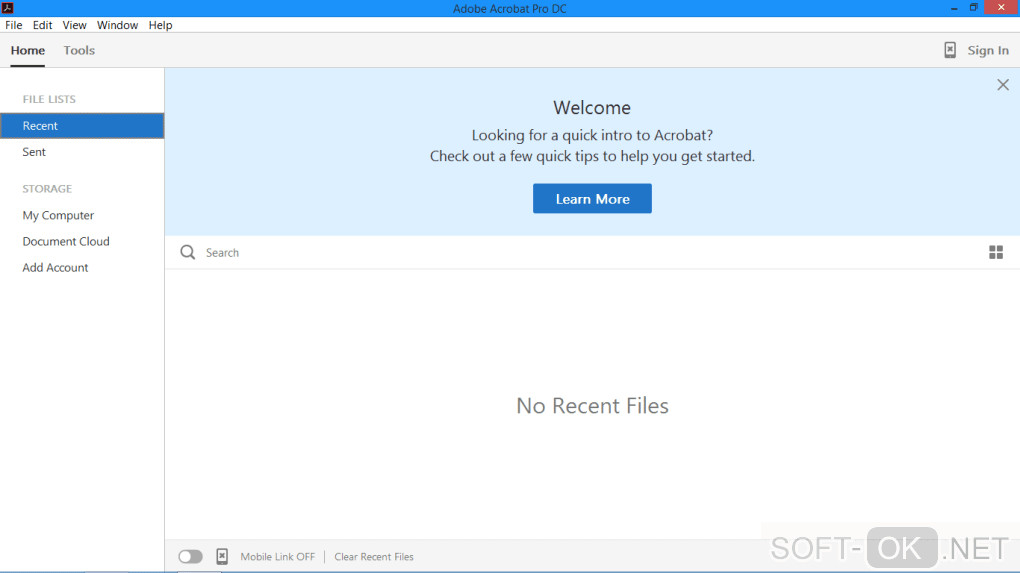This screenshot has width=1020, height=573.
Task: Restore down the Acrobat window
Action: [x=974, y=8]
